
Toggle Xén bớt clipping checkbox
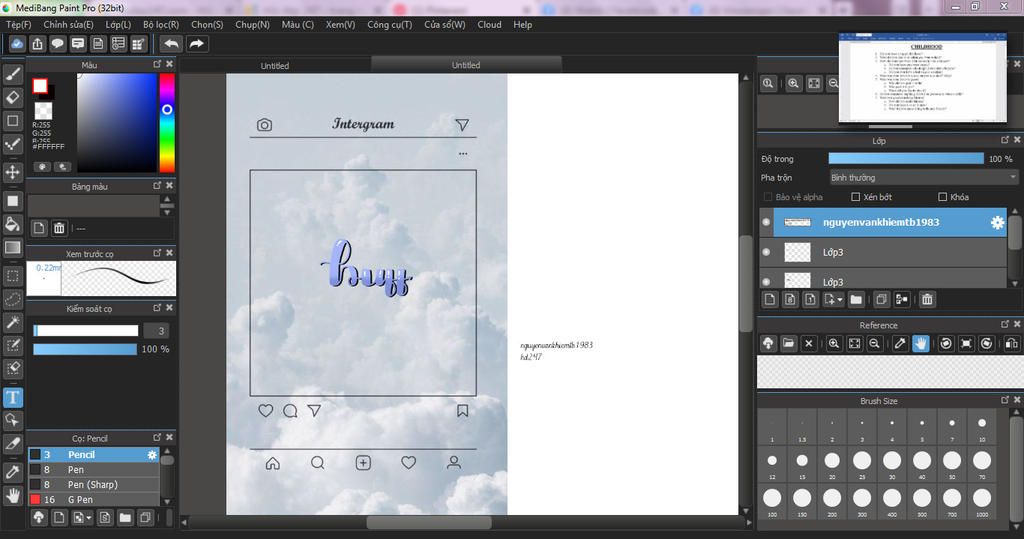(x=856, y=197)
